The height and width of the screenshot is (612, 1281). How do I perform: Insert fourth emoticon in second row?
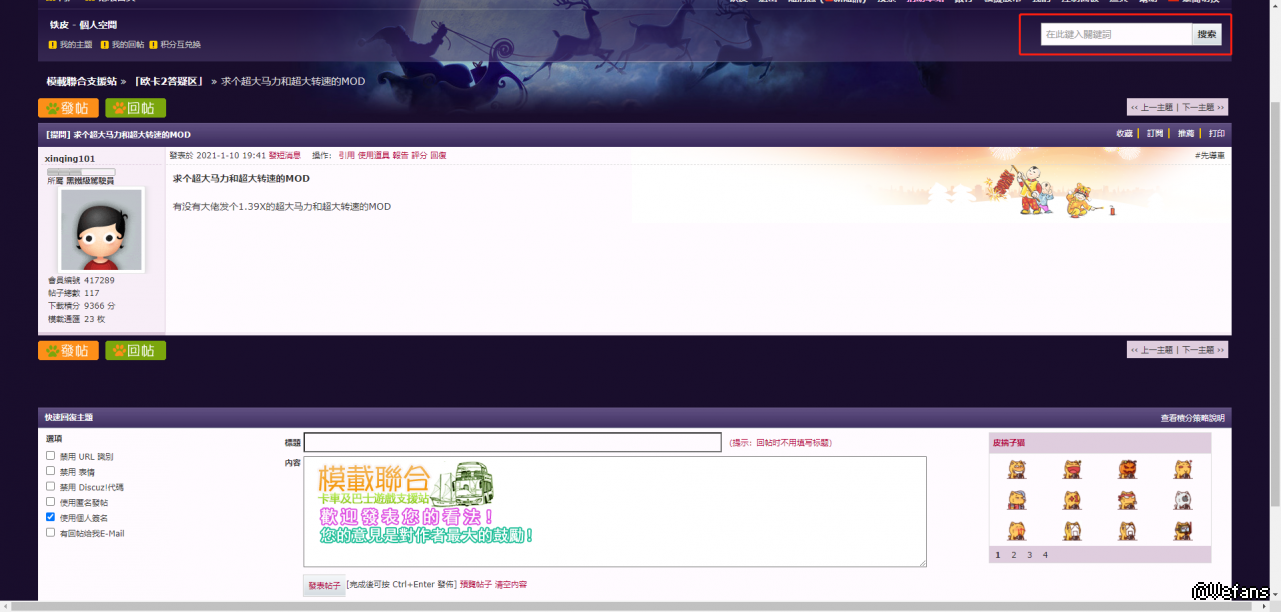(1183, 500)
